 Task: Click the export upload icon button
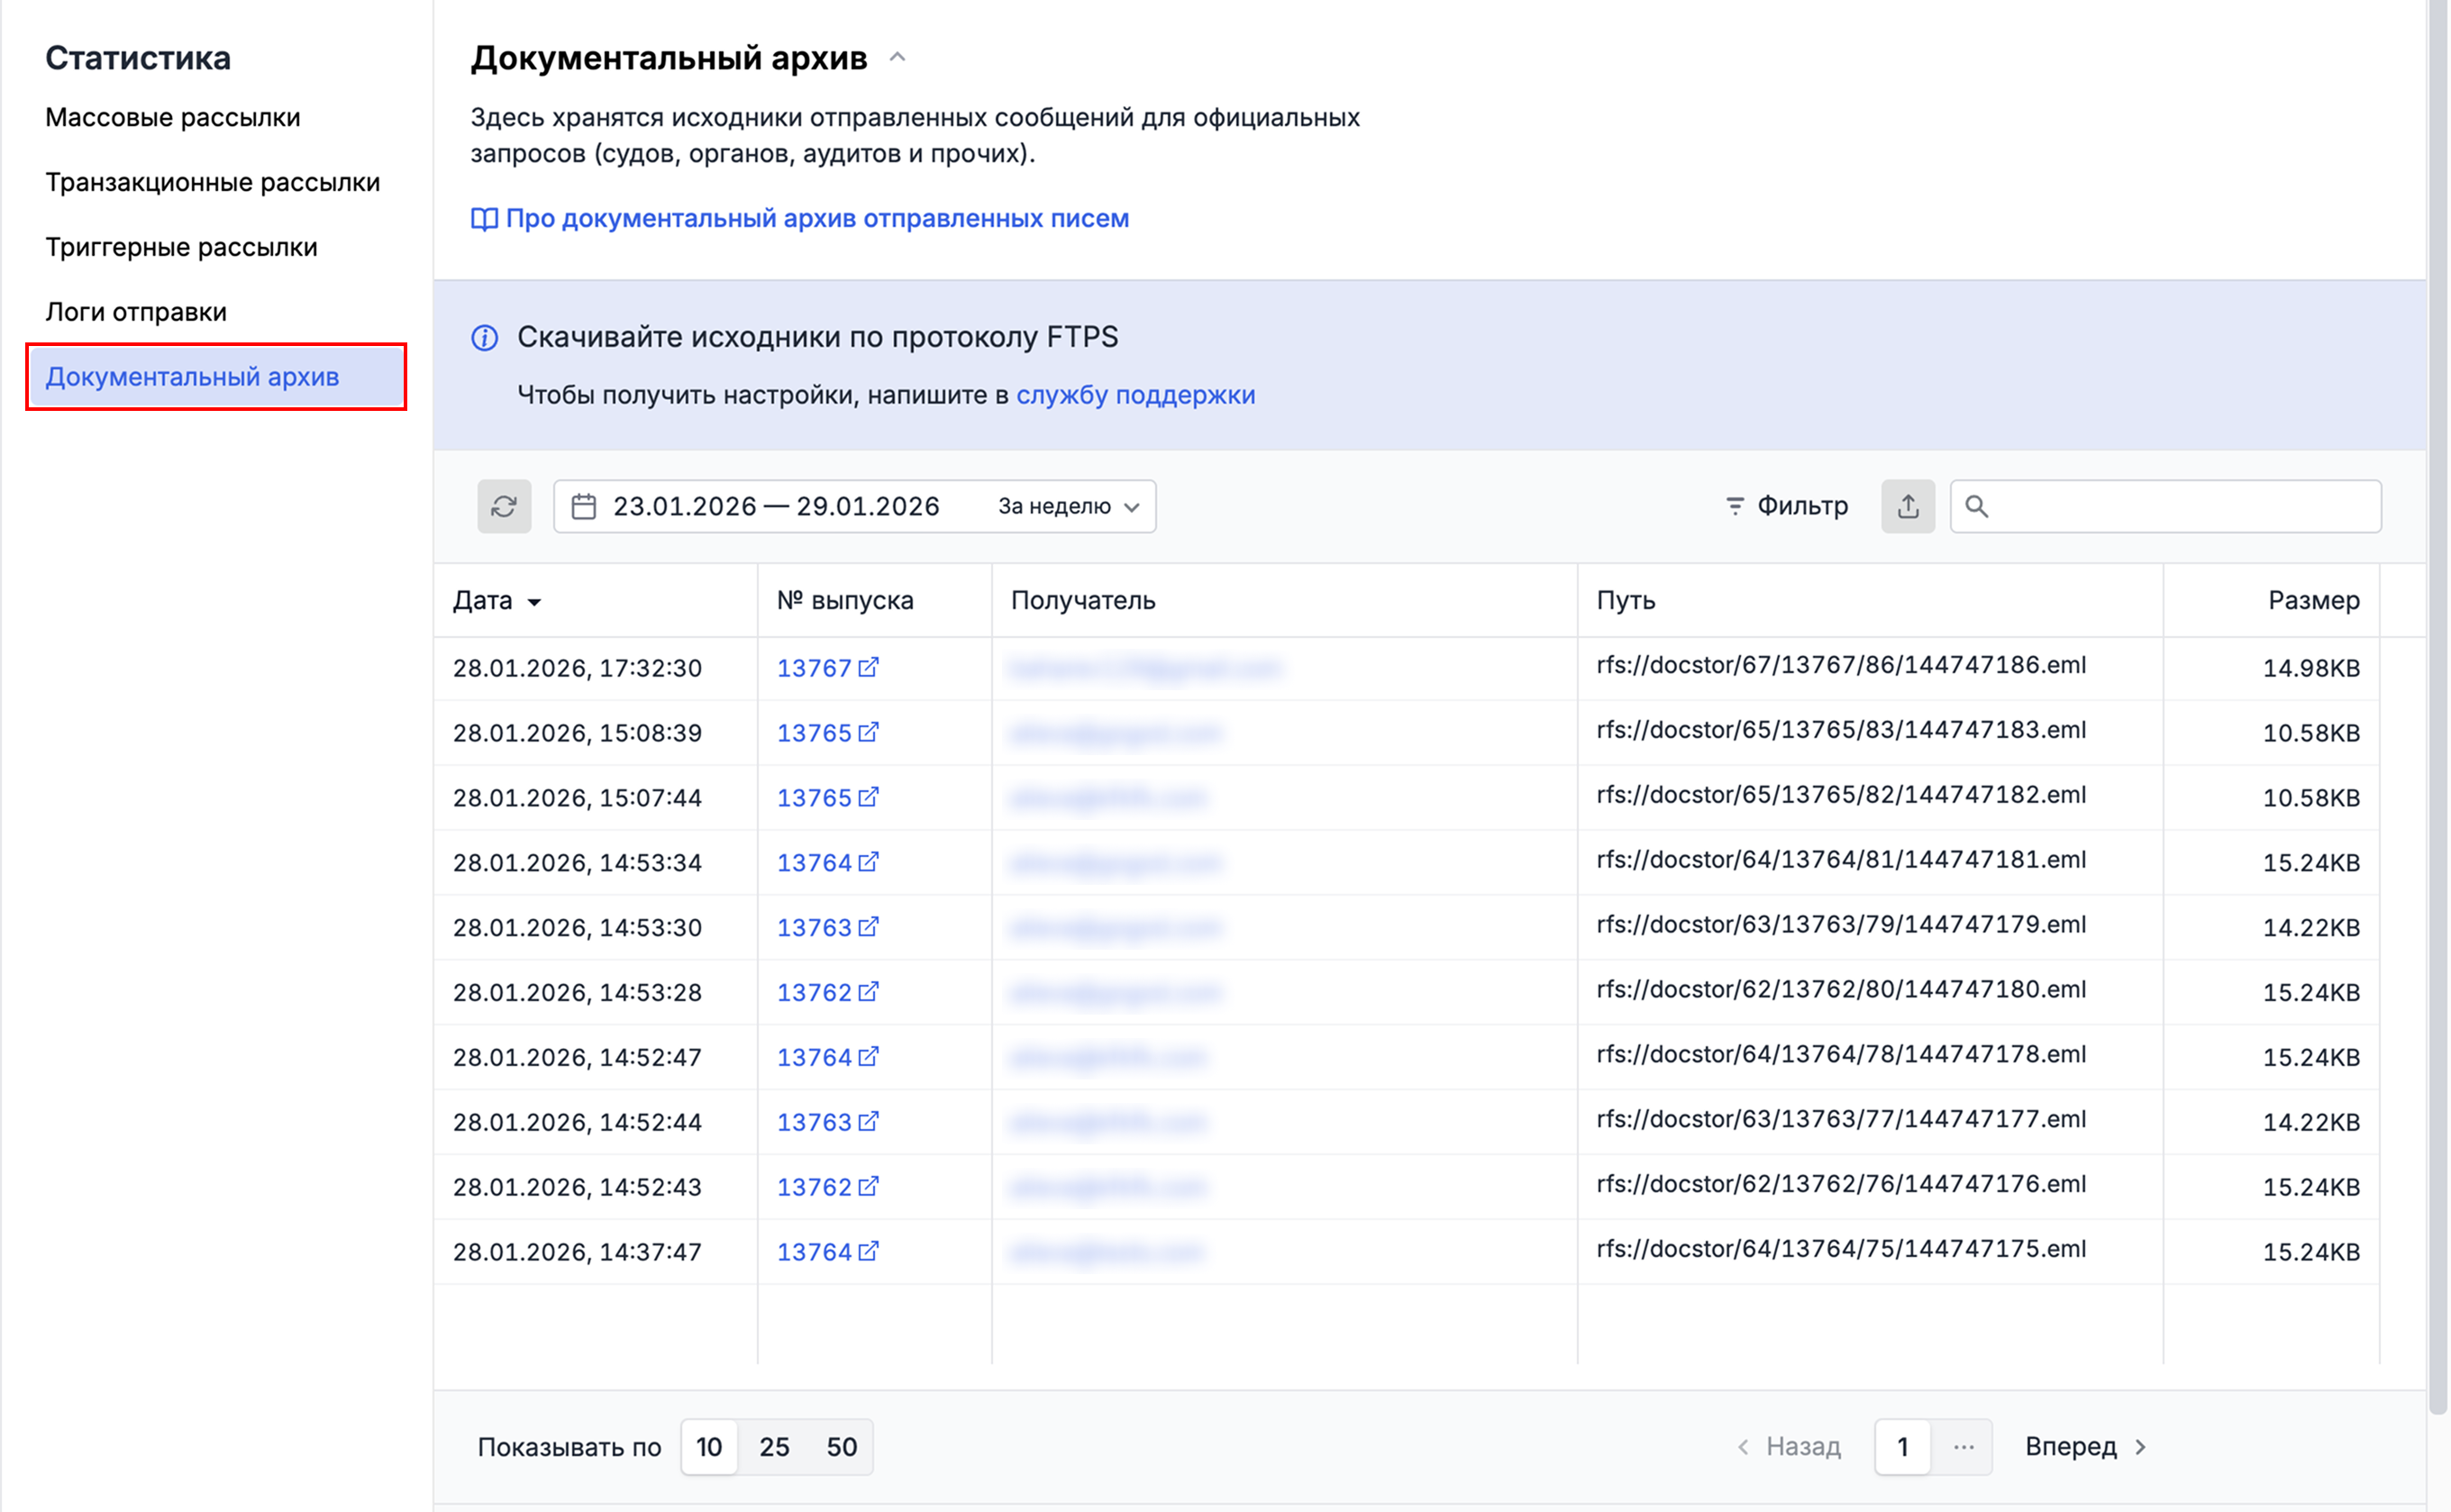coord(1907,506)
